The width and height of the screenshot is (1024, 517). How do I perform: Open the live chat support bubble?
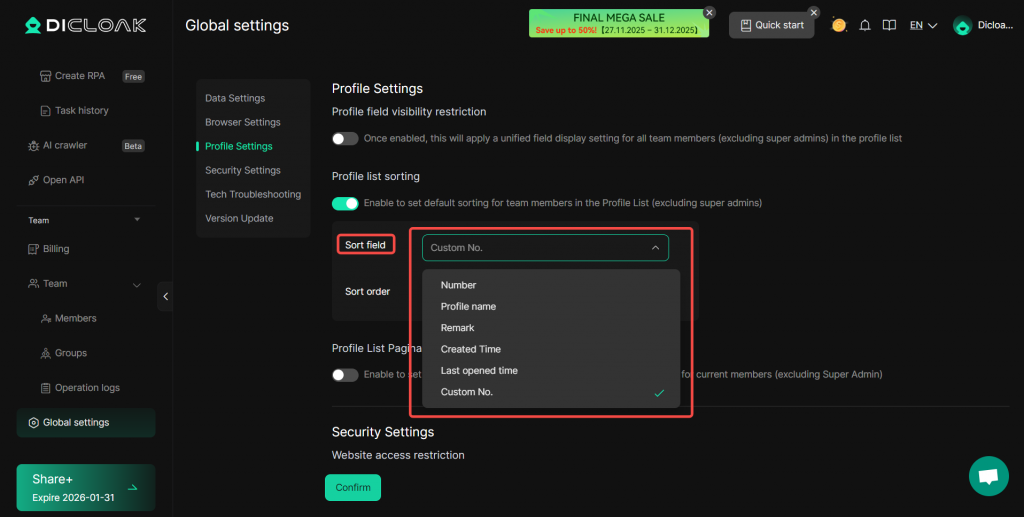pyautogui.click(x=988, y=476)
